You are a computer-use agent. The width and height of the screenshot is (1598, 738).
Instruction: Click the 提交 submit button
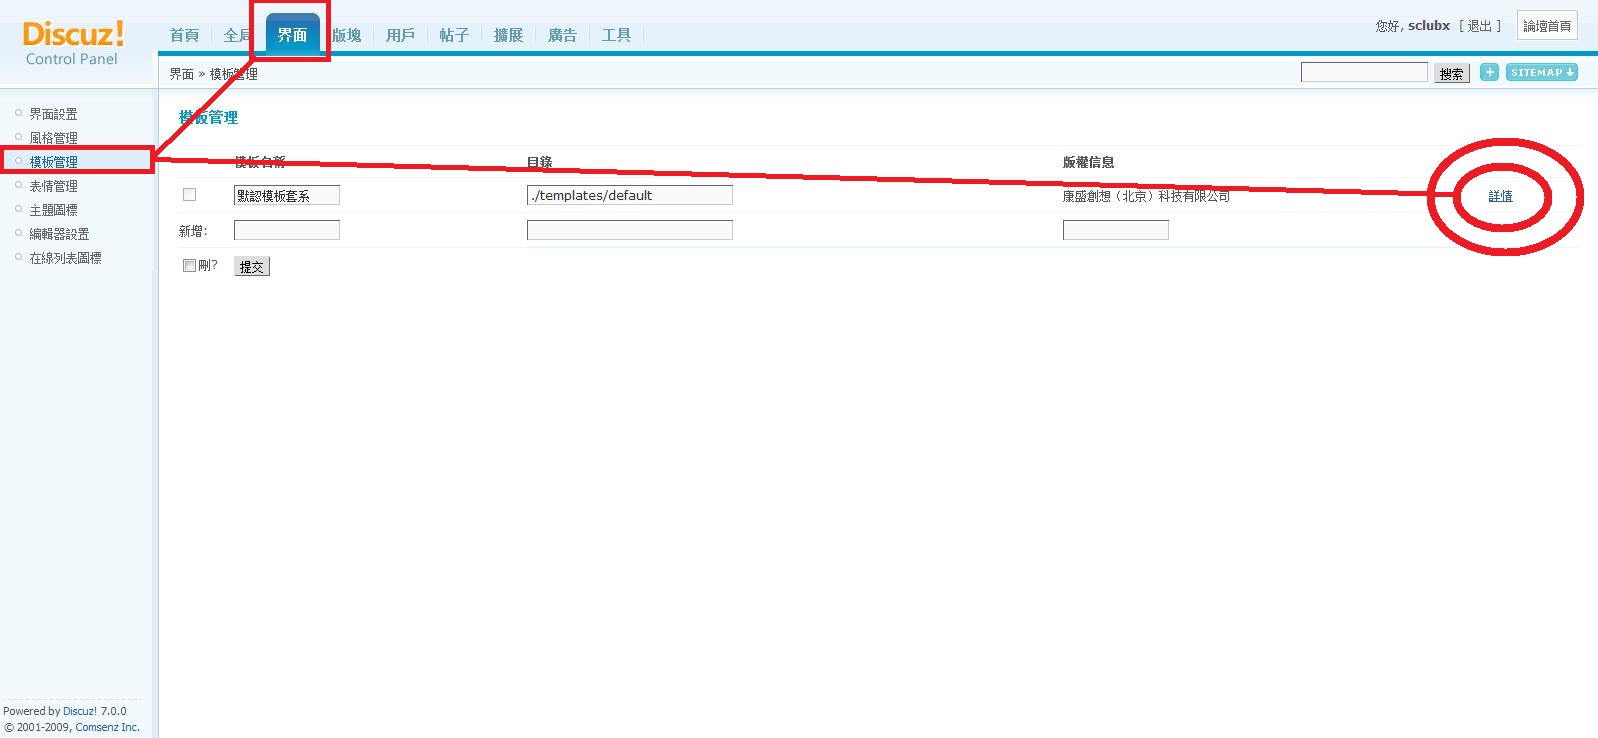(251, 267)
